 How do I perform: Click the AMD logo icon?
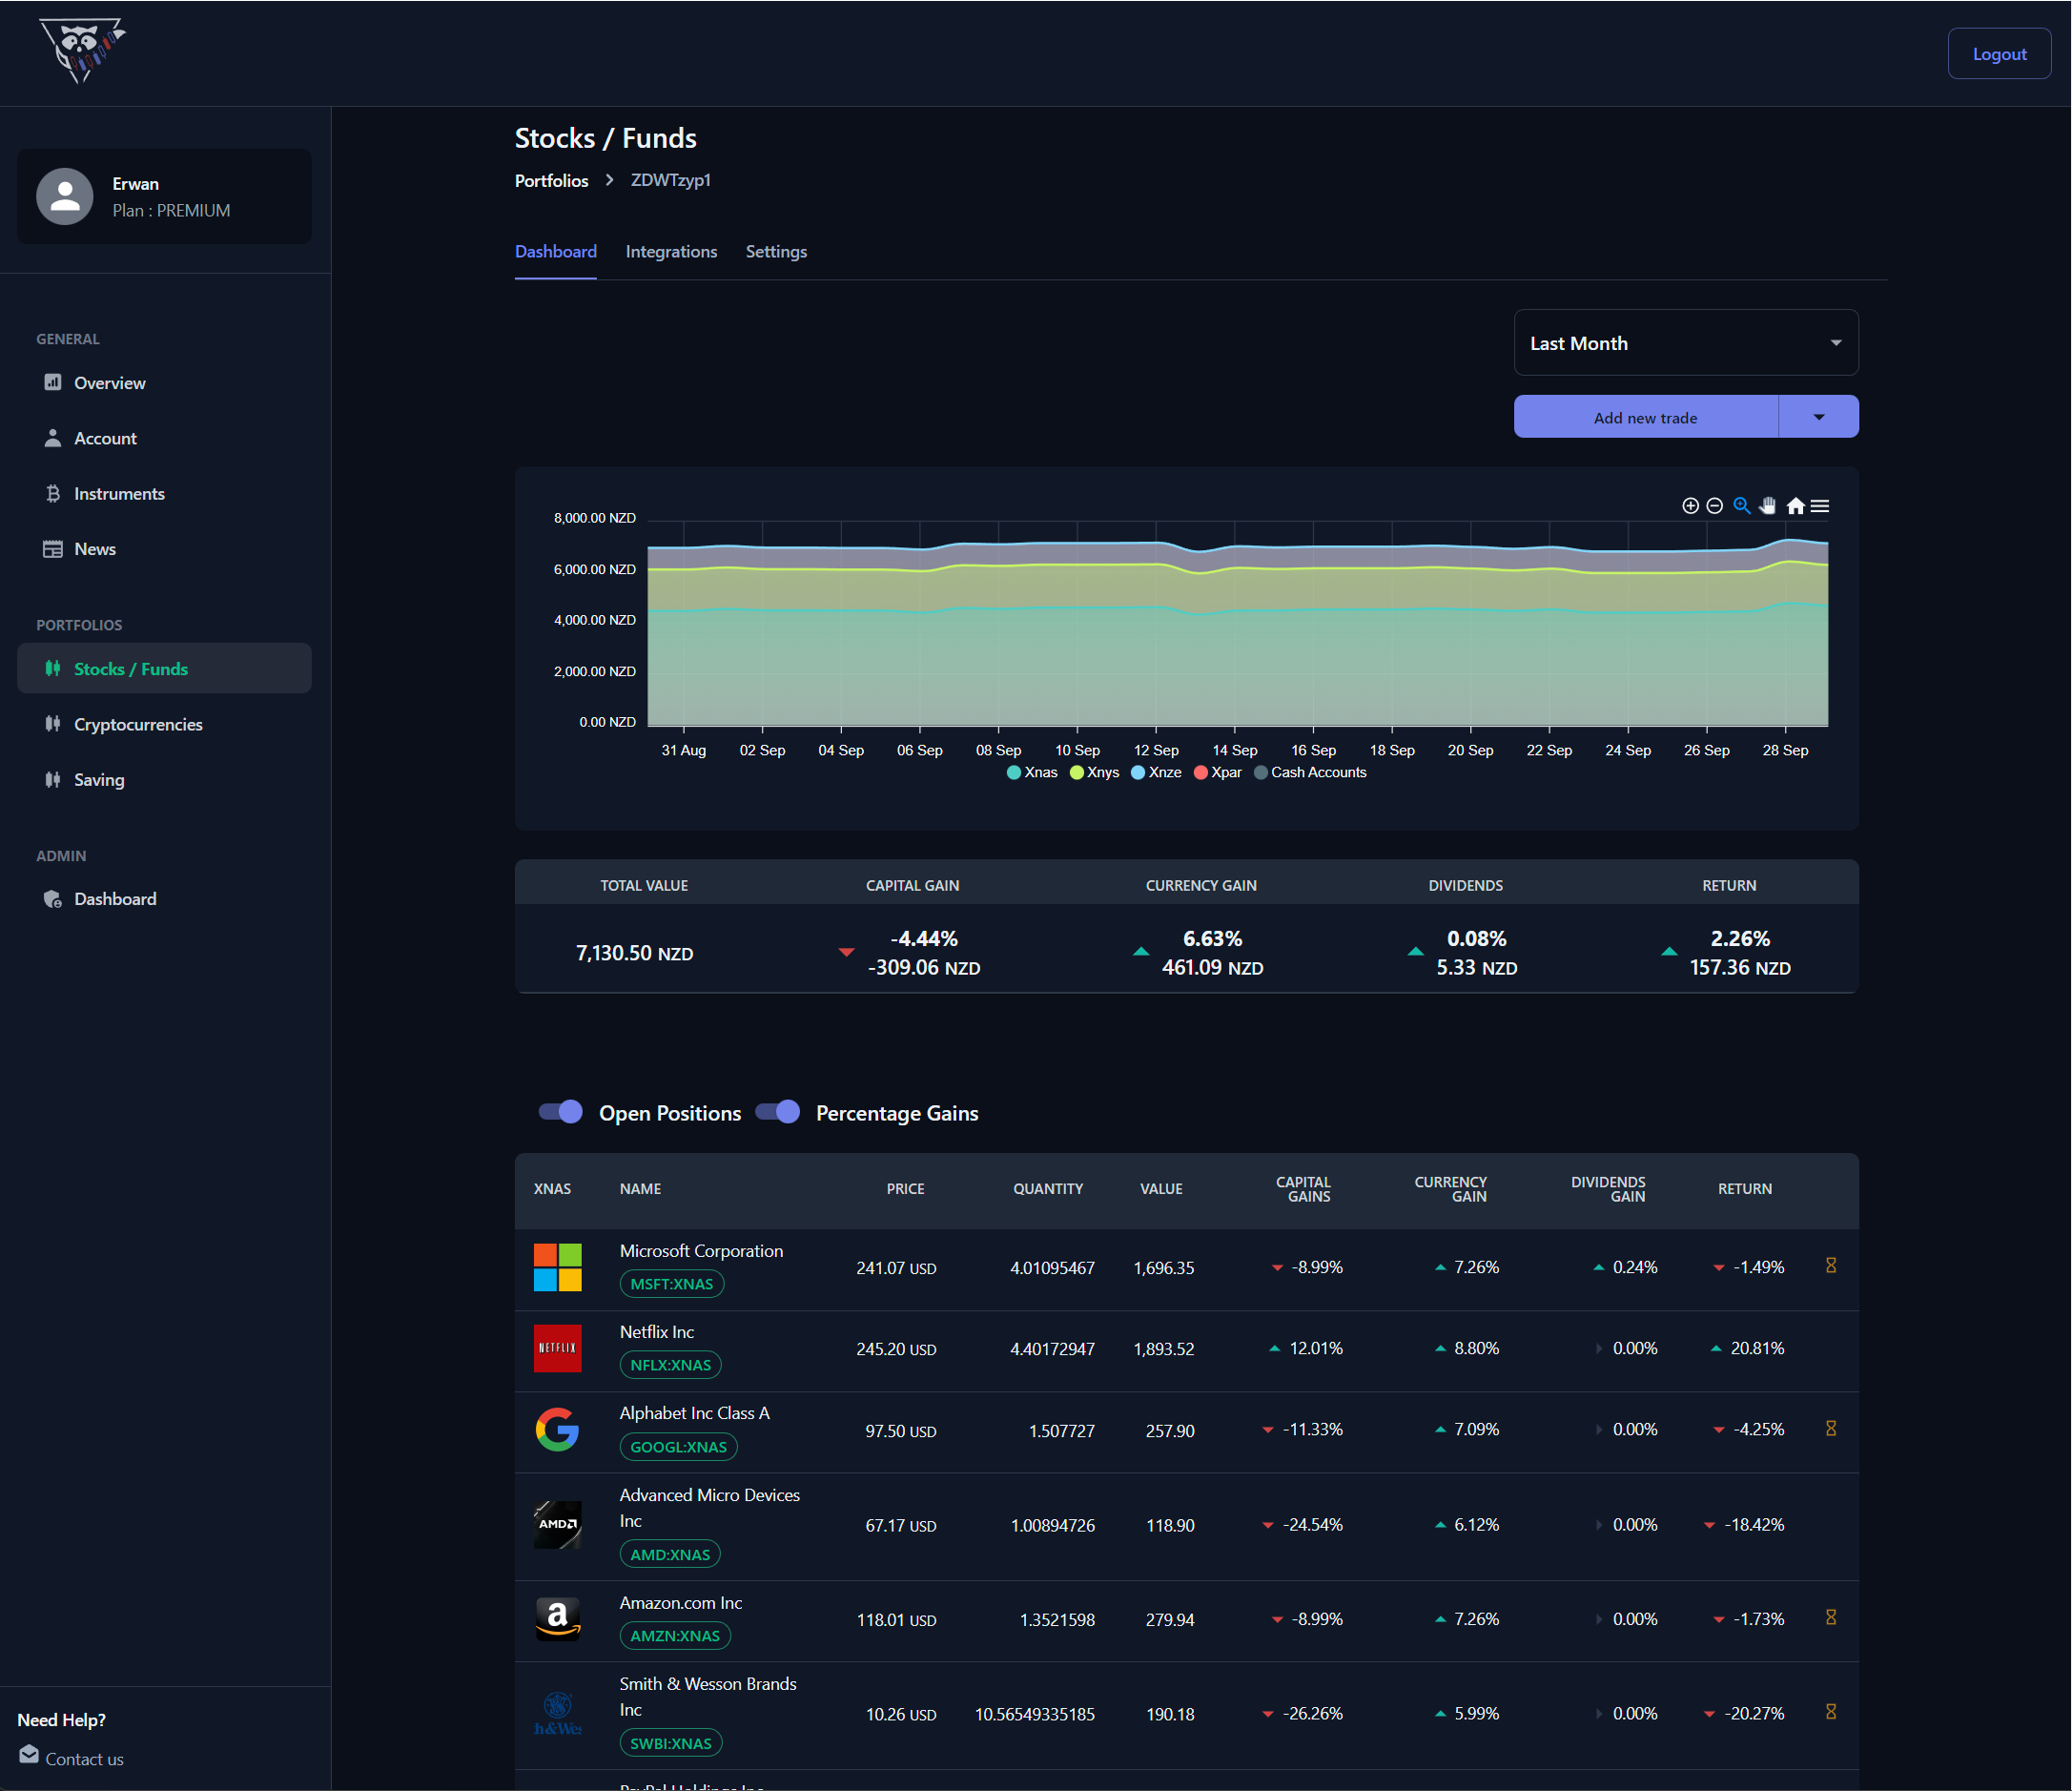pyautogui.click(x=558, y=1524)
